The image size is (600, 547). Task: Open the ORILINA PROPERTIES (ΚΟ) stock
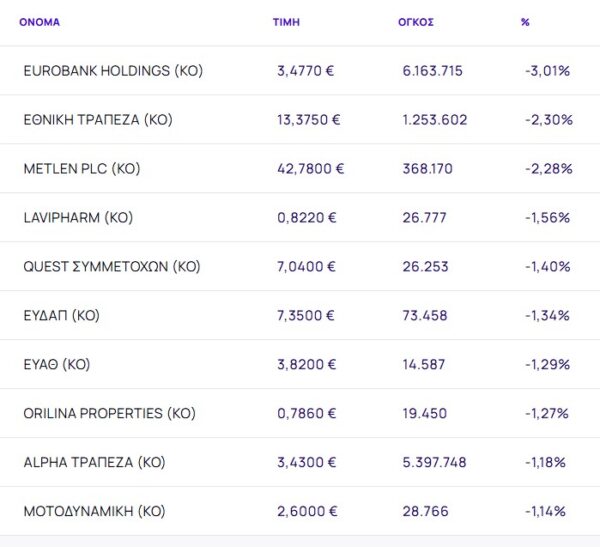pyautogui.click(x=109, y=414)
